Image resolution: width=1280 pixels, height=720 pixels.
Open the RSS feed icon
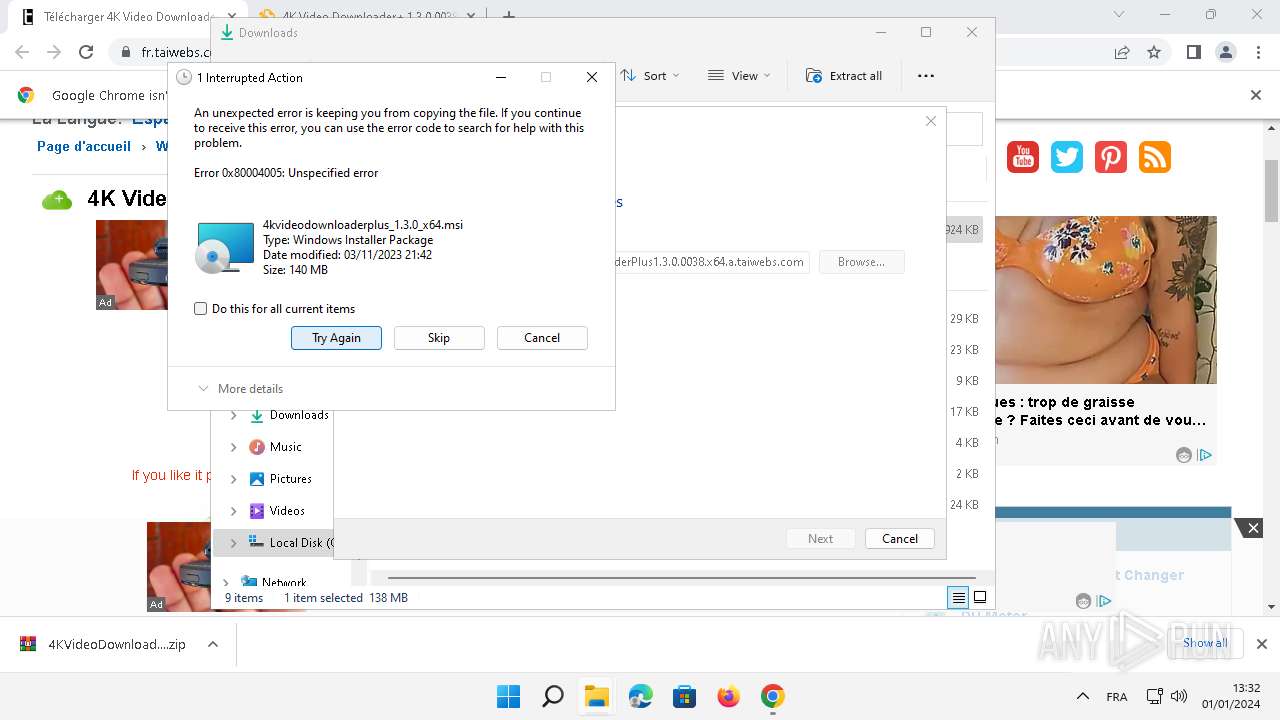(x=1154, y=157)
